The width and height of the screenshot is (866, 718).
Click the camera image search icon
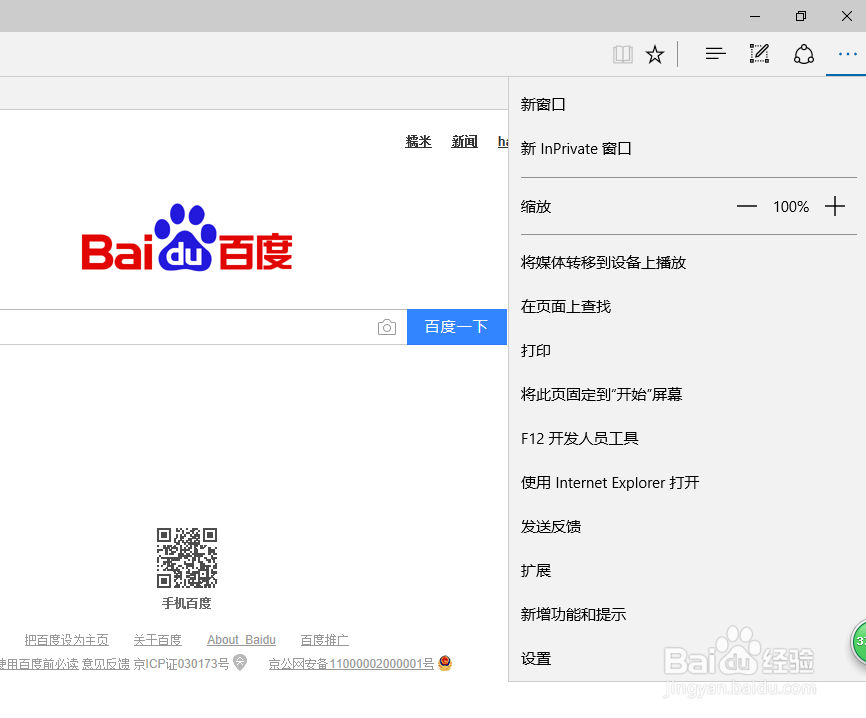coord(387,327)
